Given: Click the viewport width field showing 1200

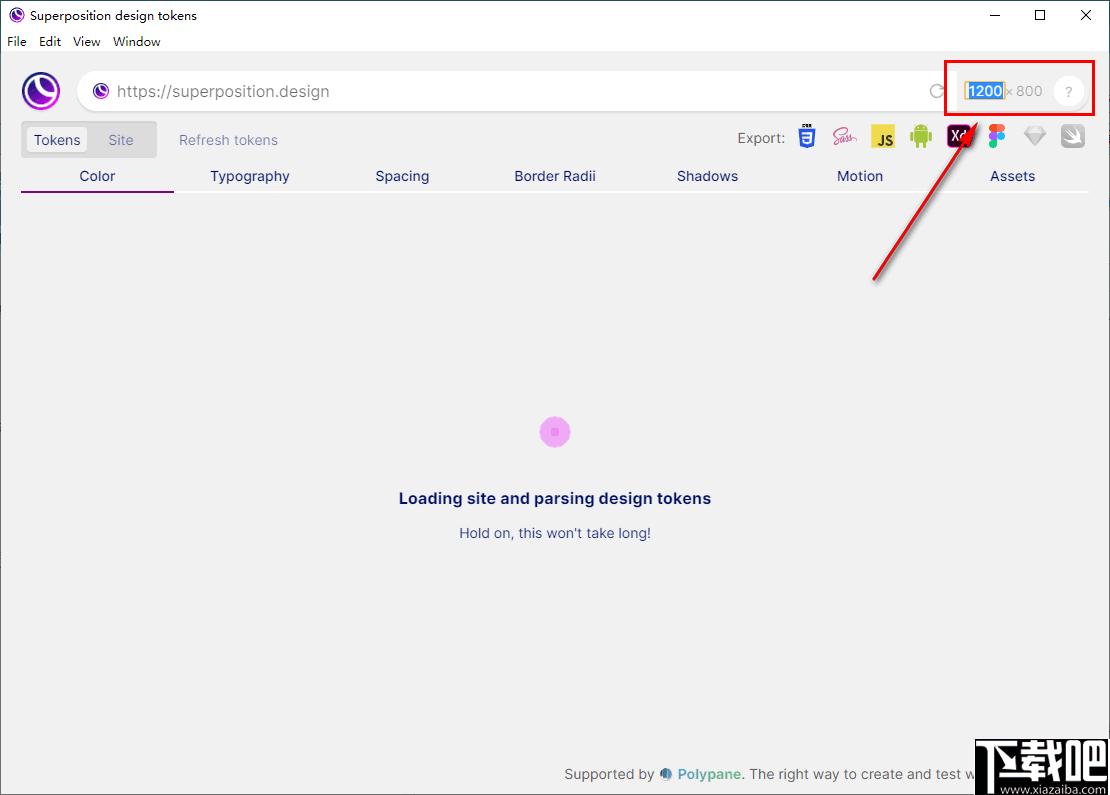Looking at the screenshot, I should pos(985,91).
